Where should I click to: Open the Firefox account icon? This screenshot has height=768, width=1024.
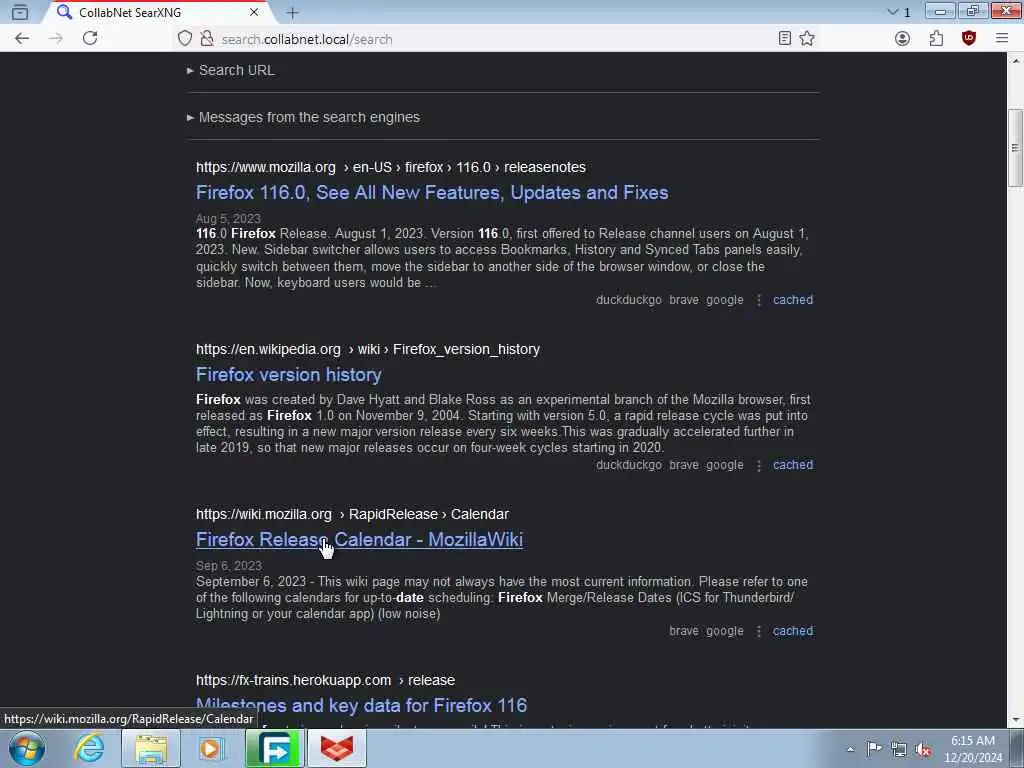pos(903,39)
